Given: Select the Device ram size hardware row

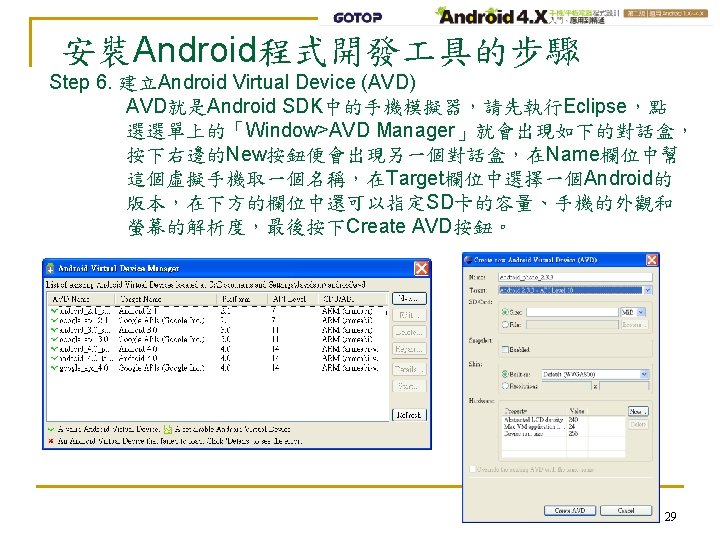Looking at the screenshot, I should tap(563, 433).
